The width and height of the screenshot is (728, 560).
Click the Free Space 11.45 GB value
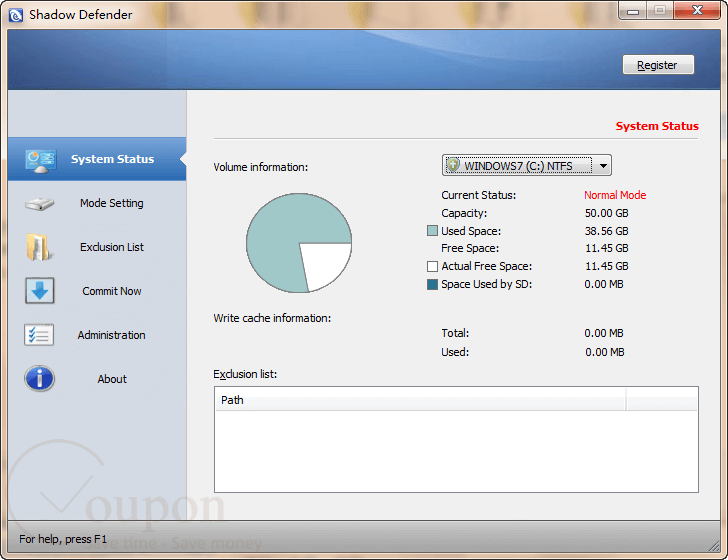click(x=606, y=248)
